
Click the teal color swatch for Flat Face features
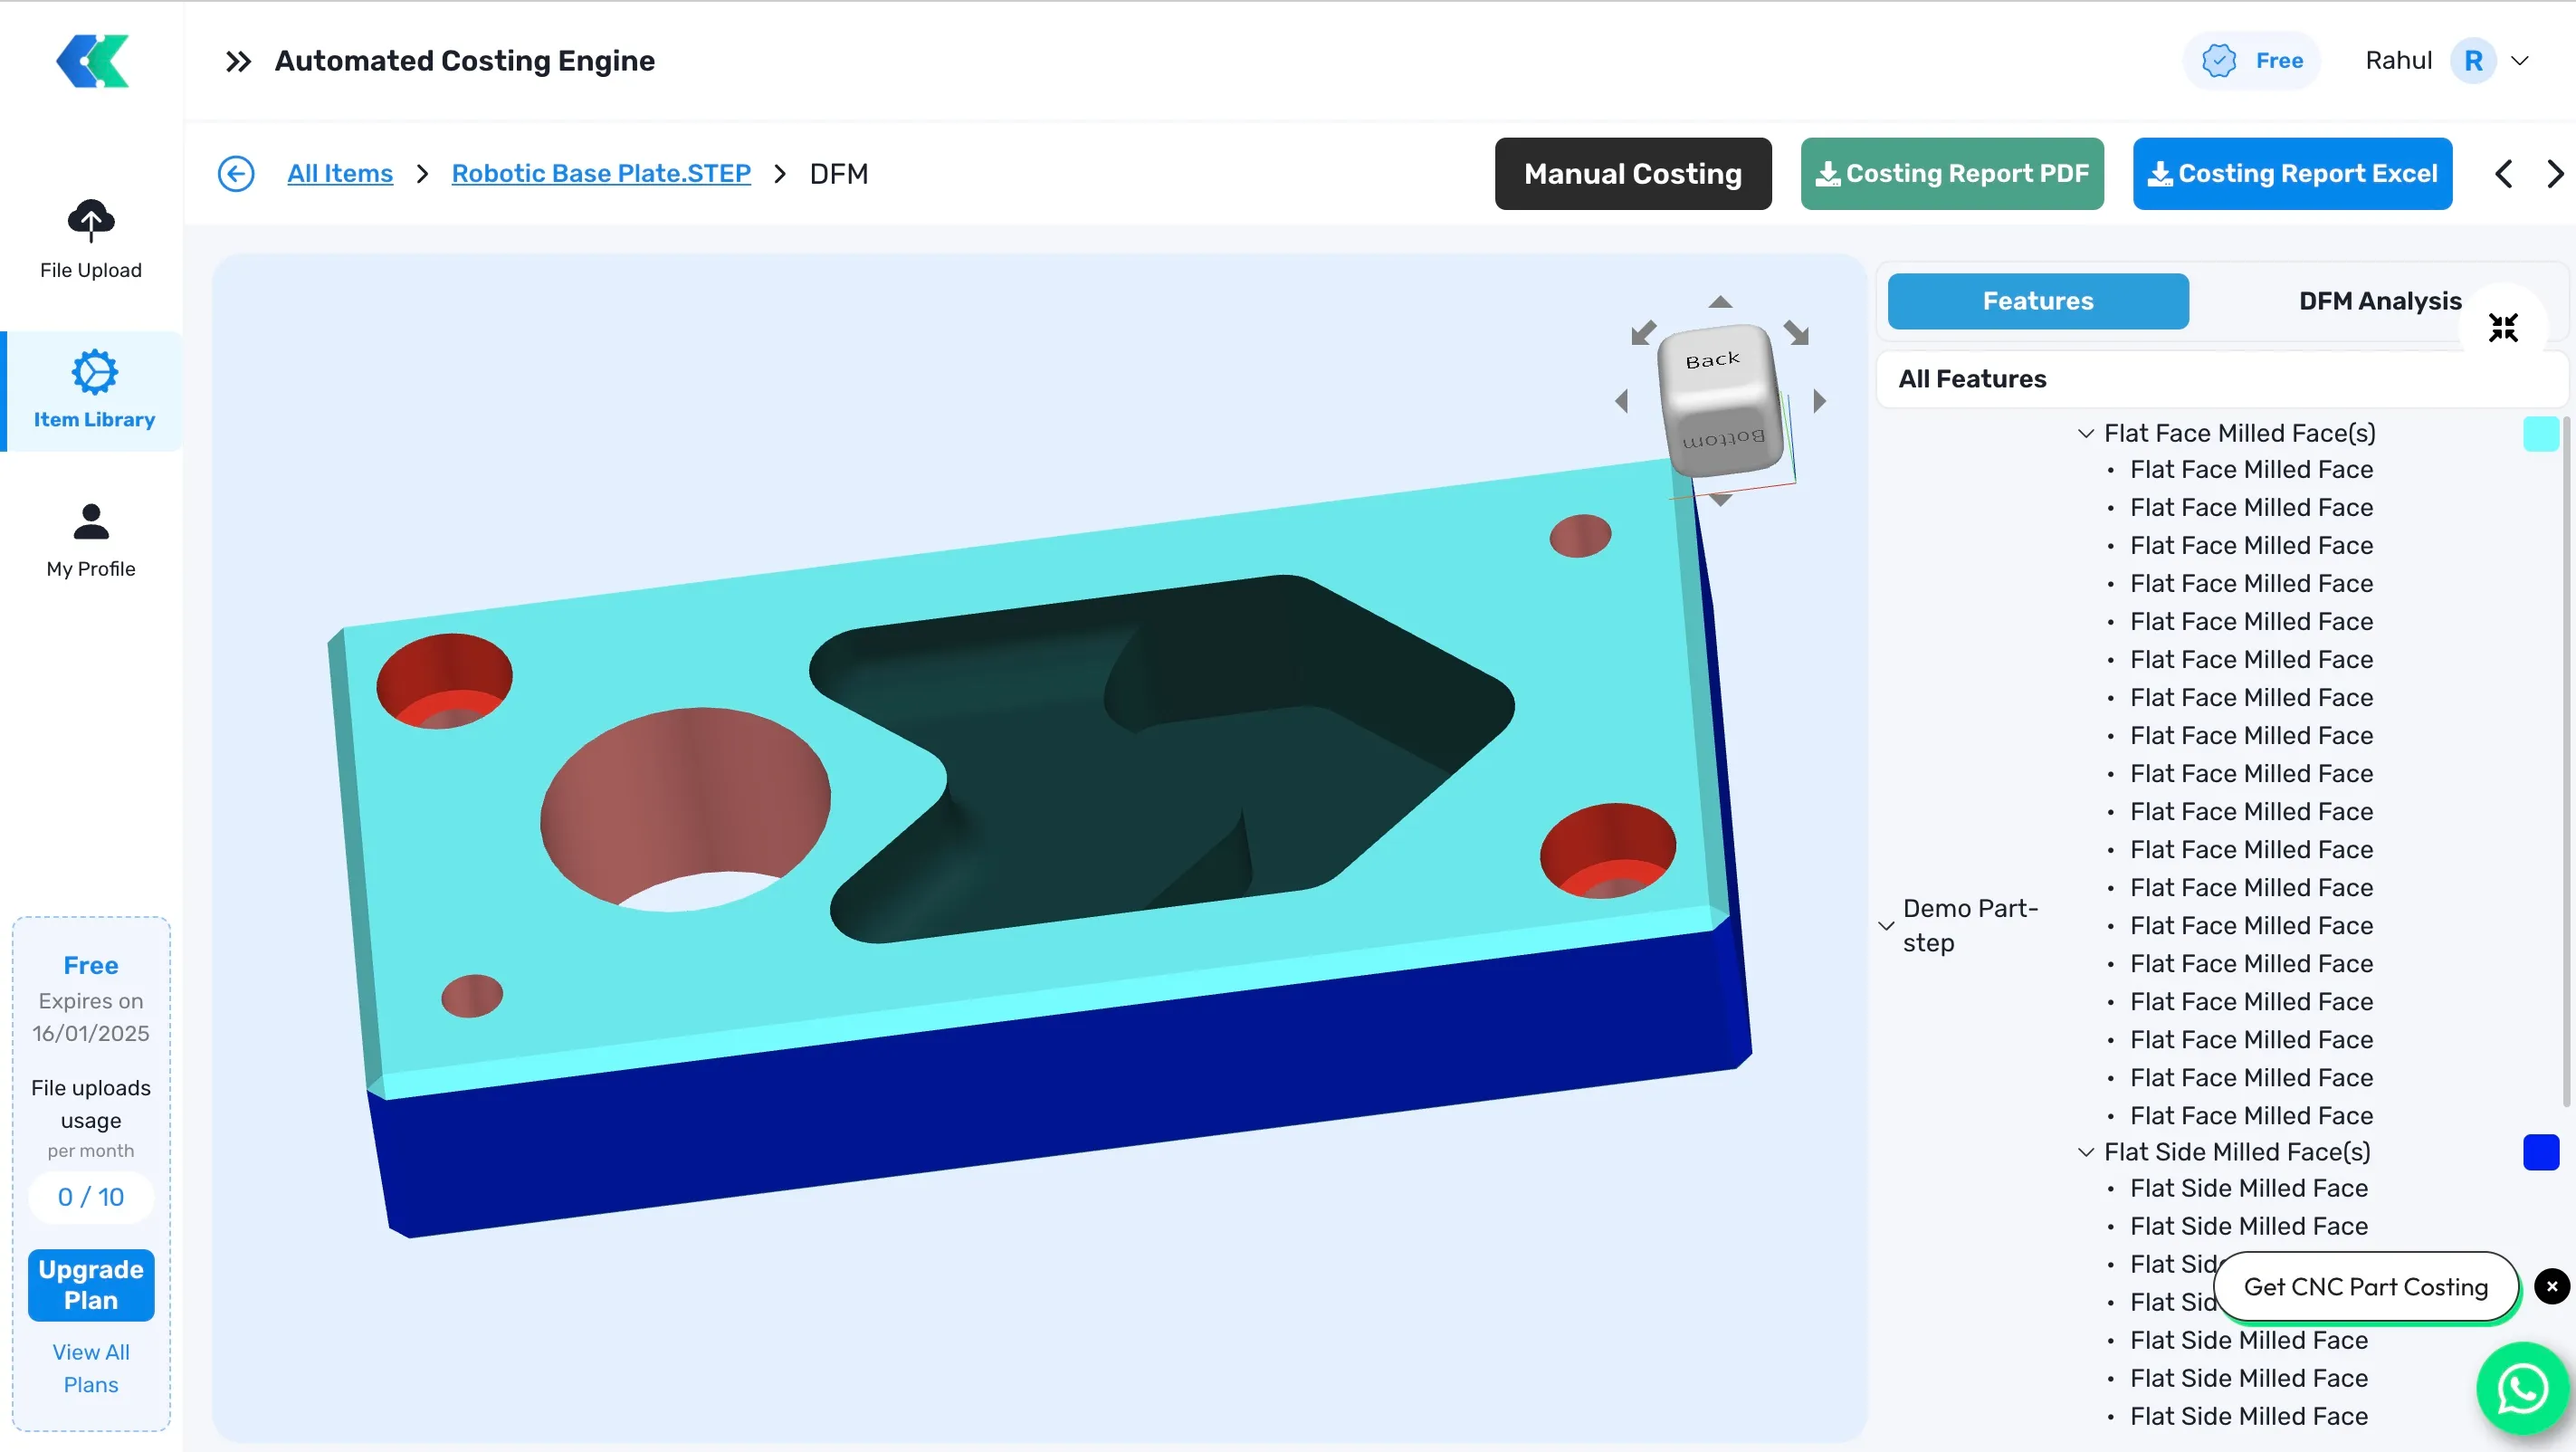tap(2541, 433)
